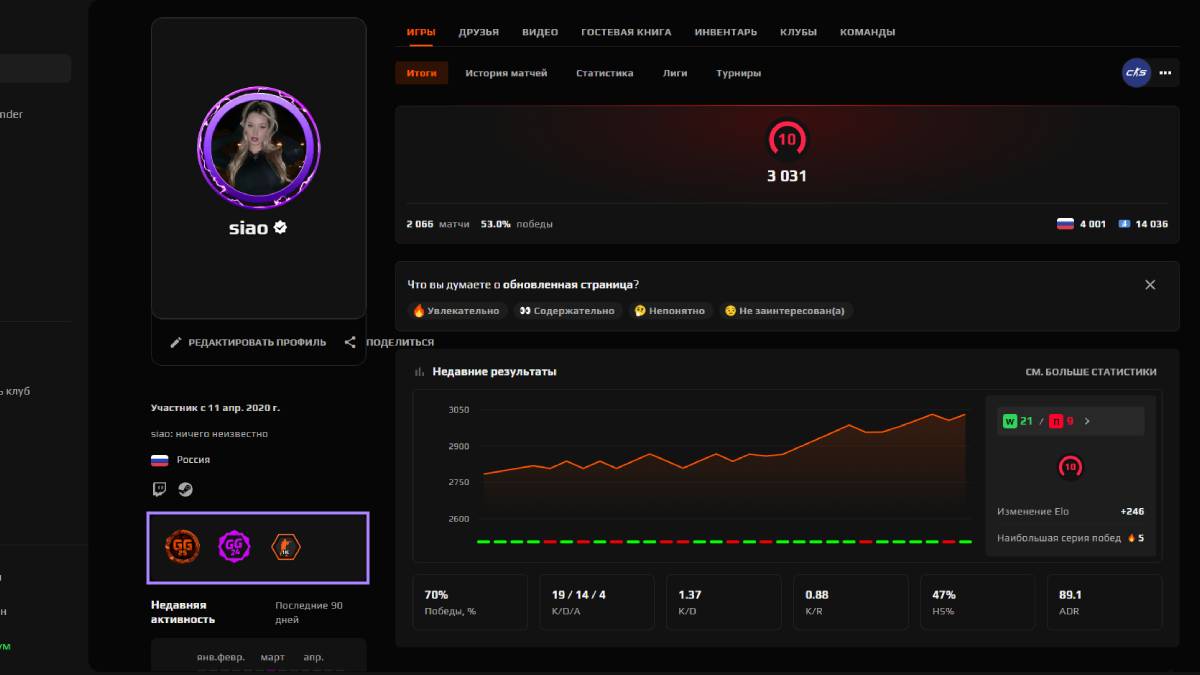Click the orange hexagon player badge
Image resolution: width=1200 pixels, height=675 pixels.
[x=286, y=546]
